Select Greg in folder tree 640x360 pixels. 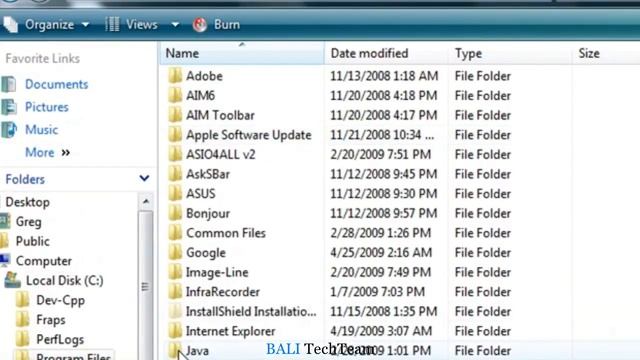click(x=29, y=222)
